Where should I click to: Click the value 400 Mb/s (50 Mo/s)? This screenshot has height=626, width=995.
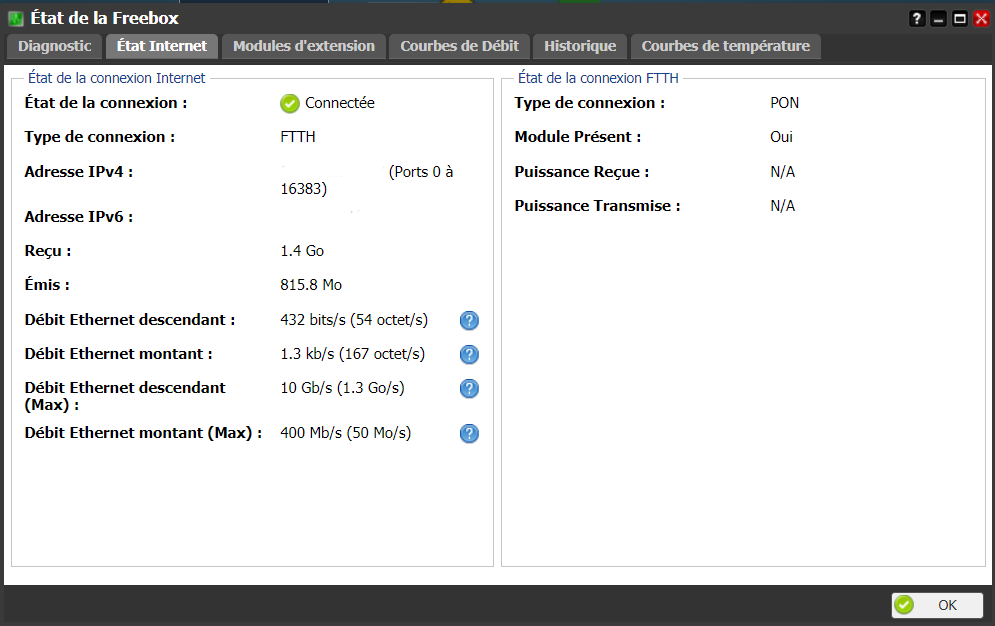pyautogui.click(x=346, y=433)
